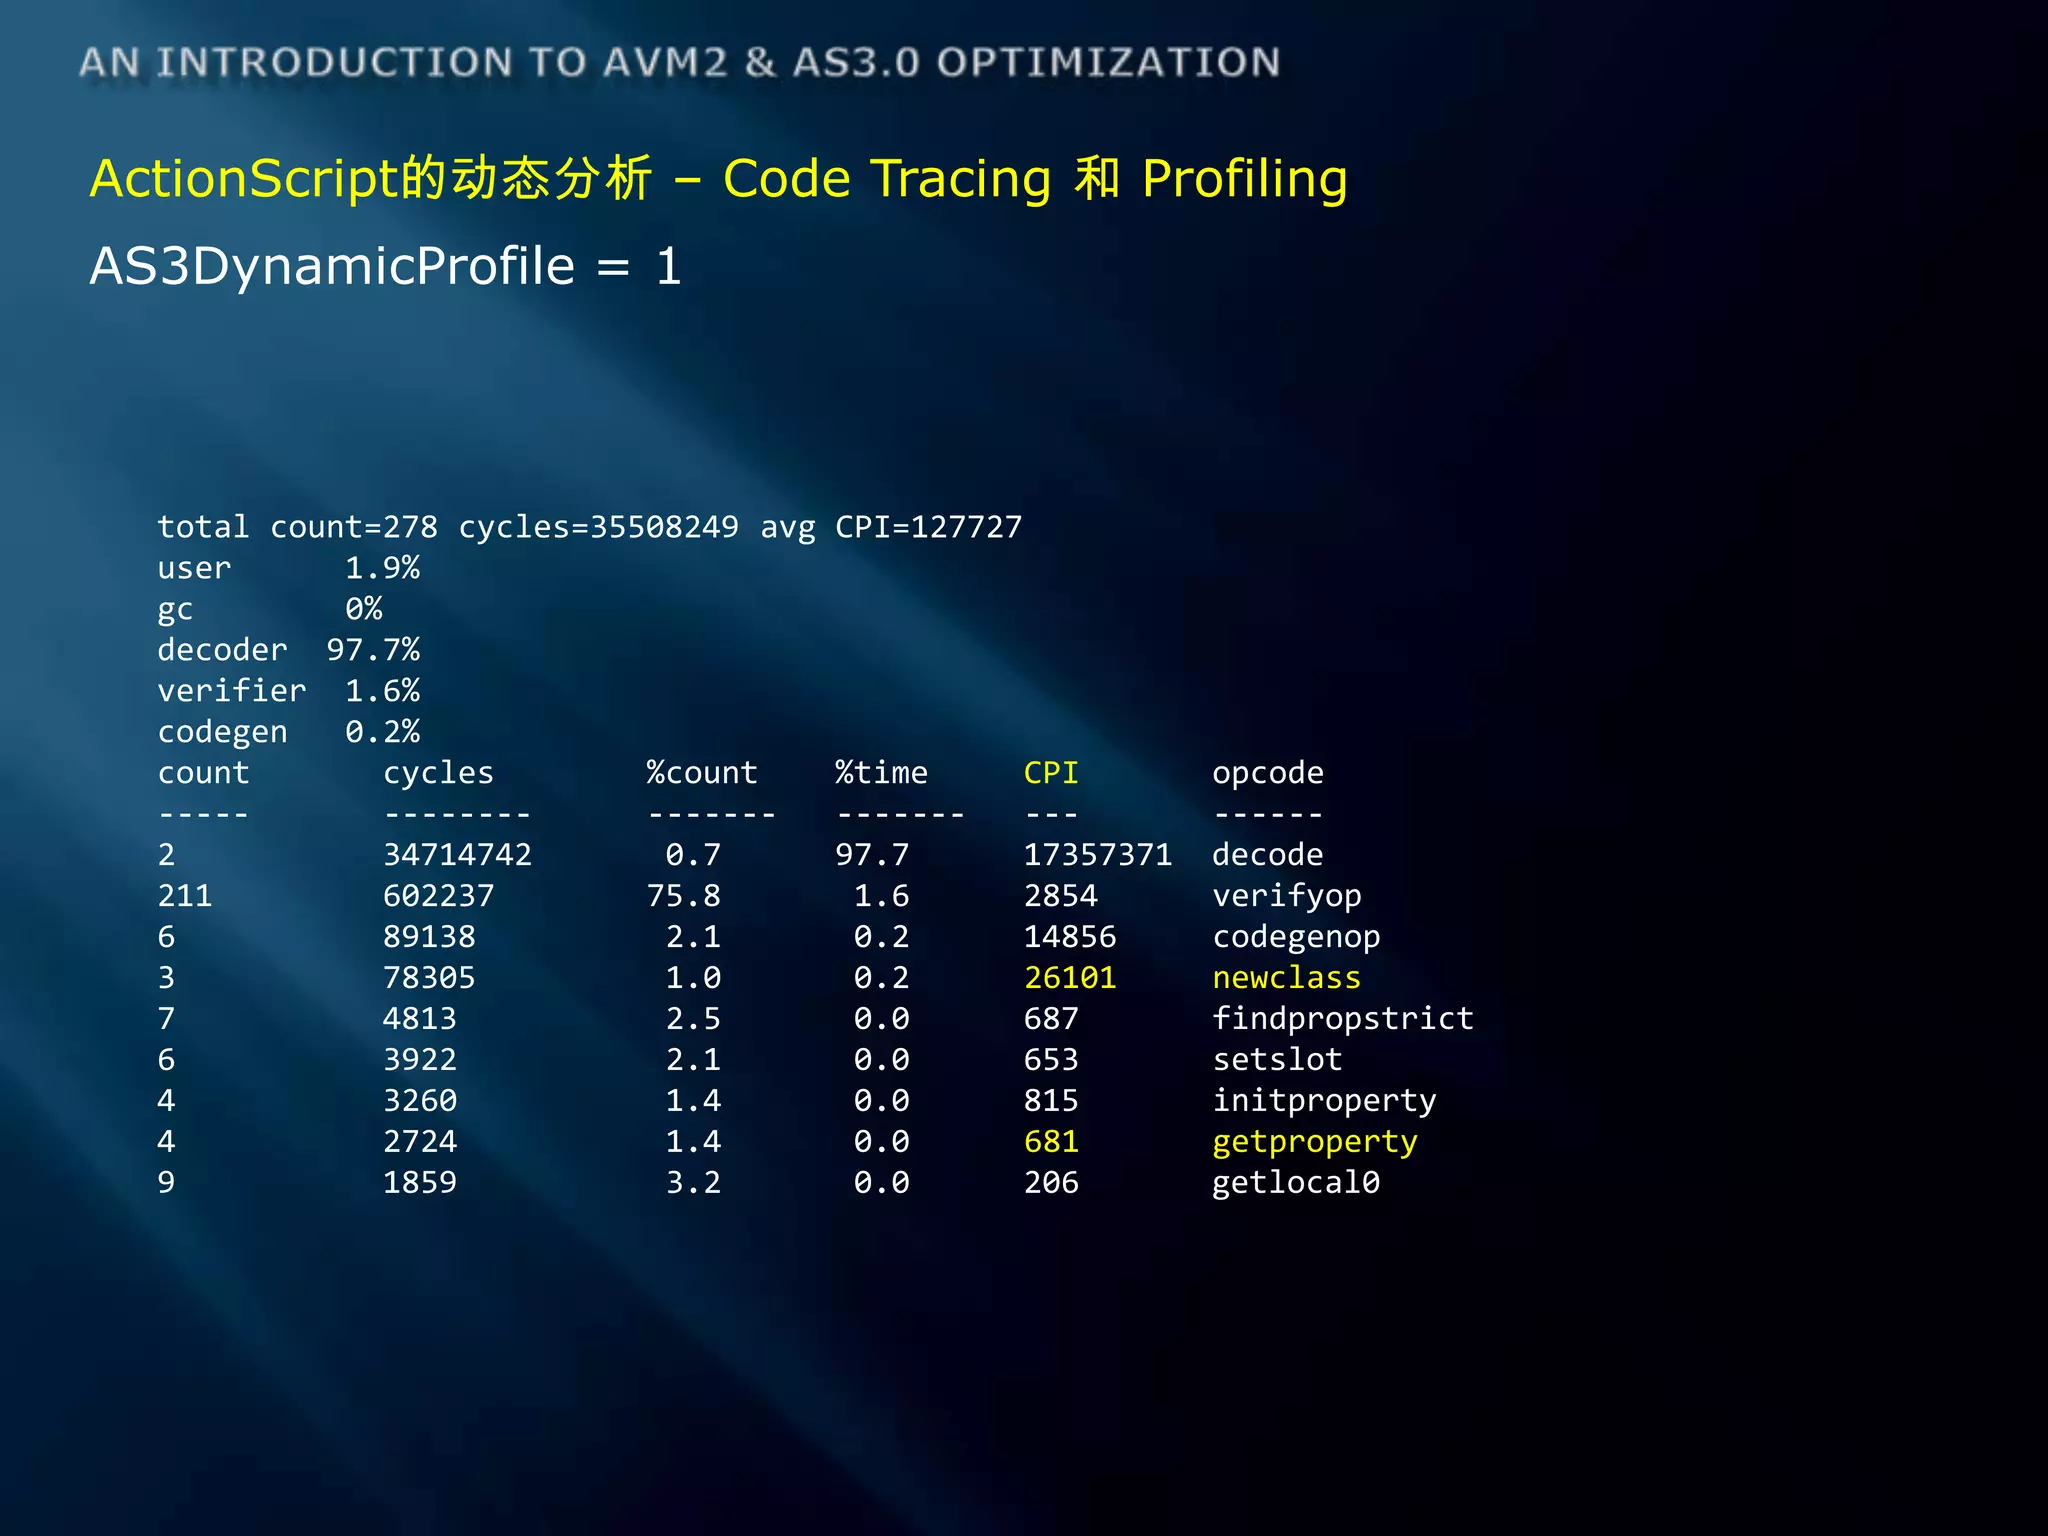
Task: Click the 'AS3DynamicProfile = 1' subtitle
Action: point(386,266)
